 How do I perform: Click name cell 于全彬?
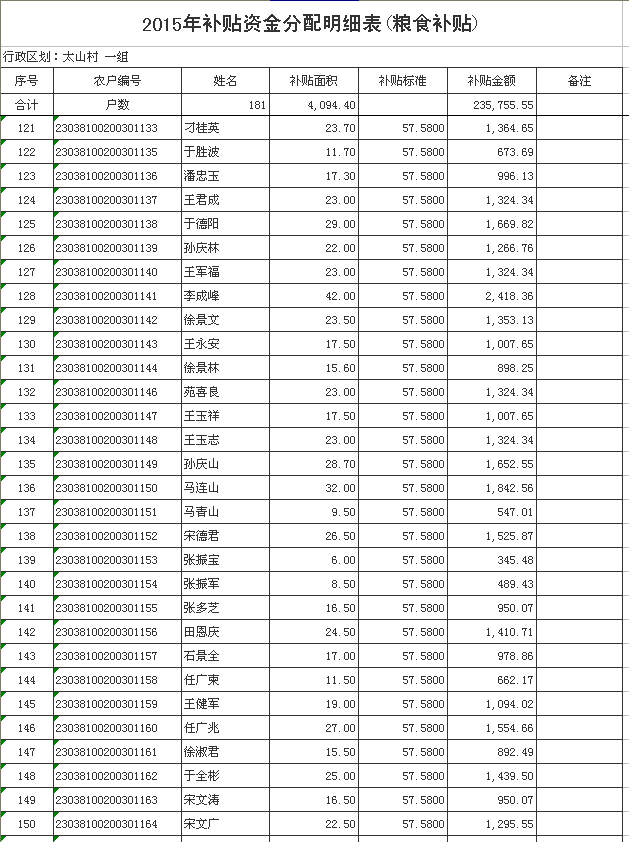click(x=226, y=776)
